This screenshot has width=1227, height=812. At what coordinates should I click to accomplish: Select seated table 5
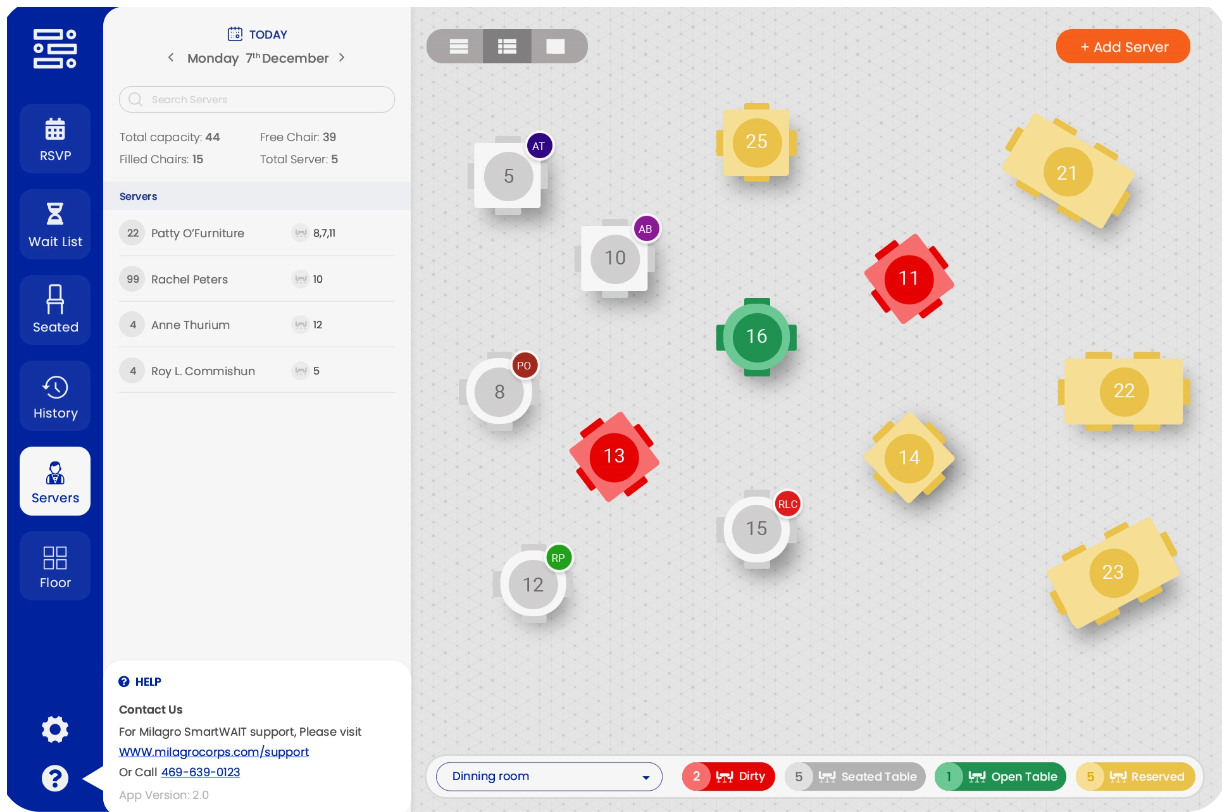(508, 176)
